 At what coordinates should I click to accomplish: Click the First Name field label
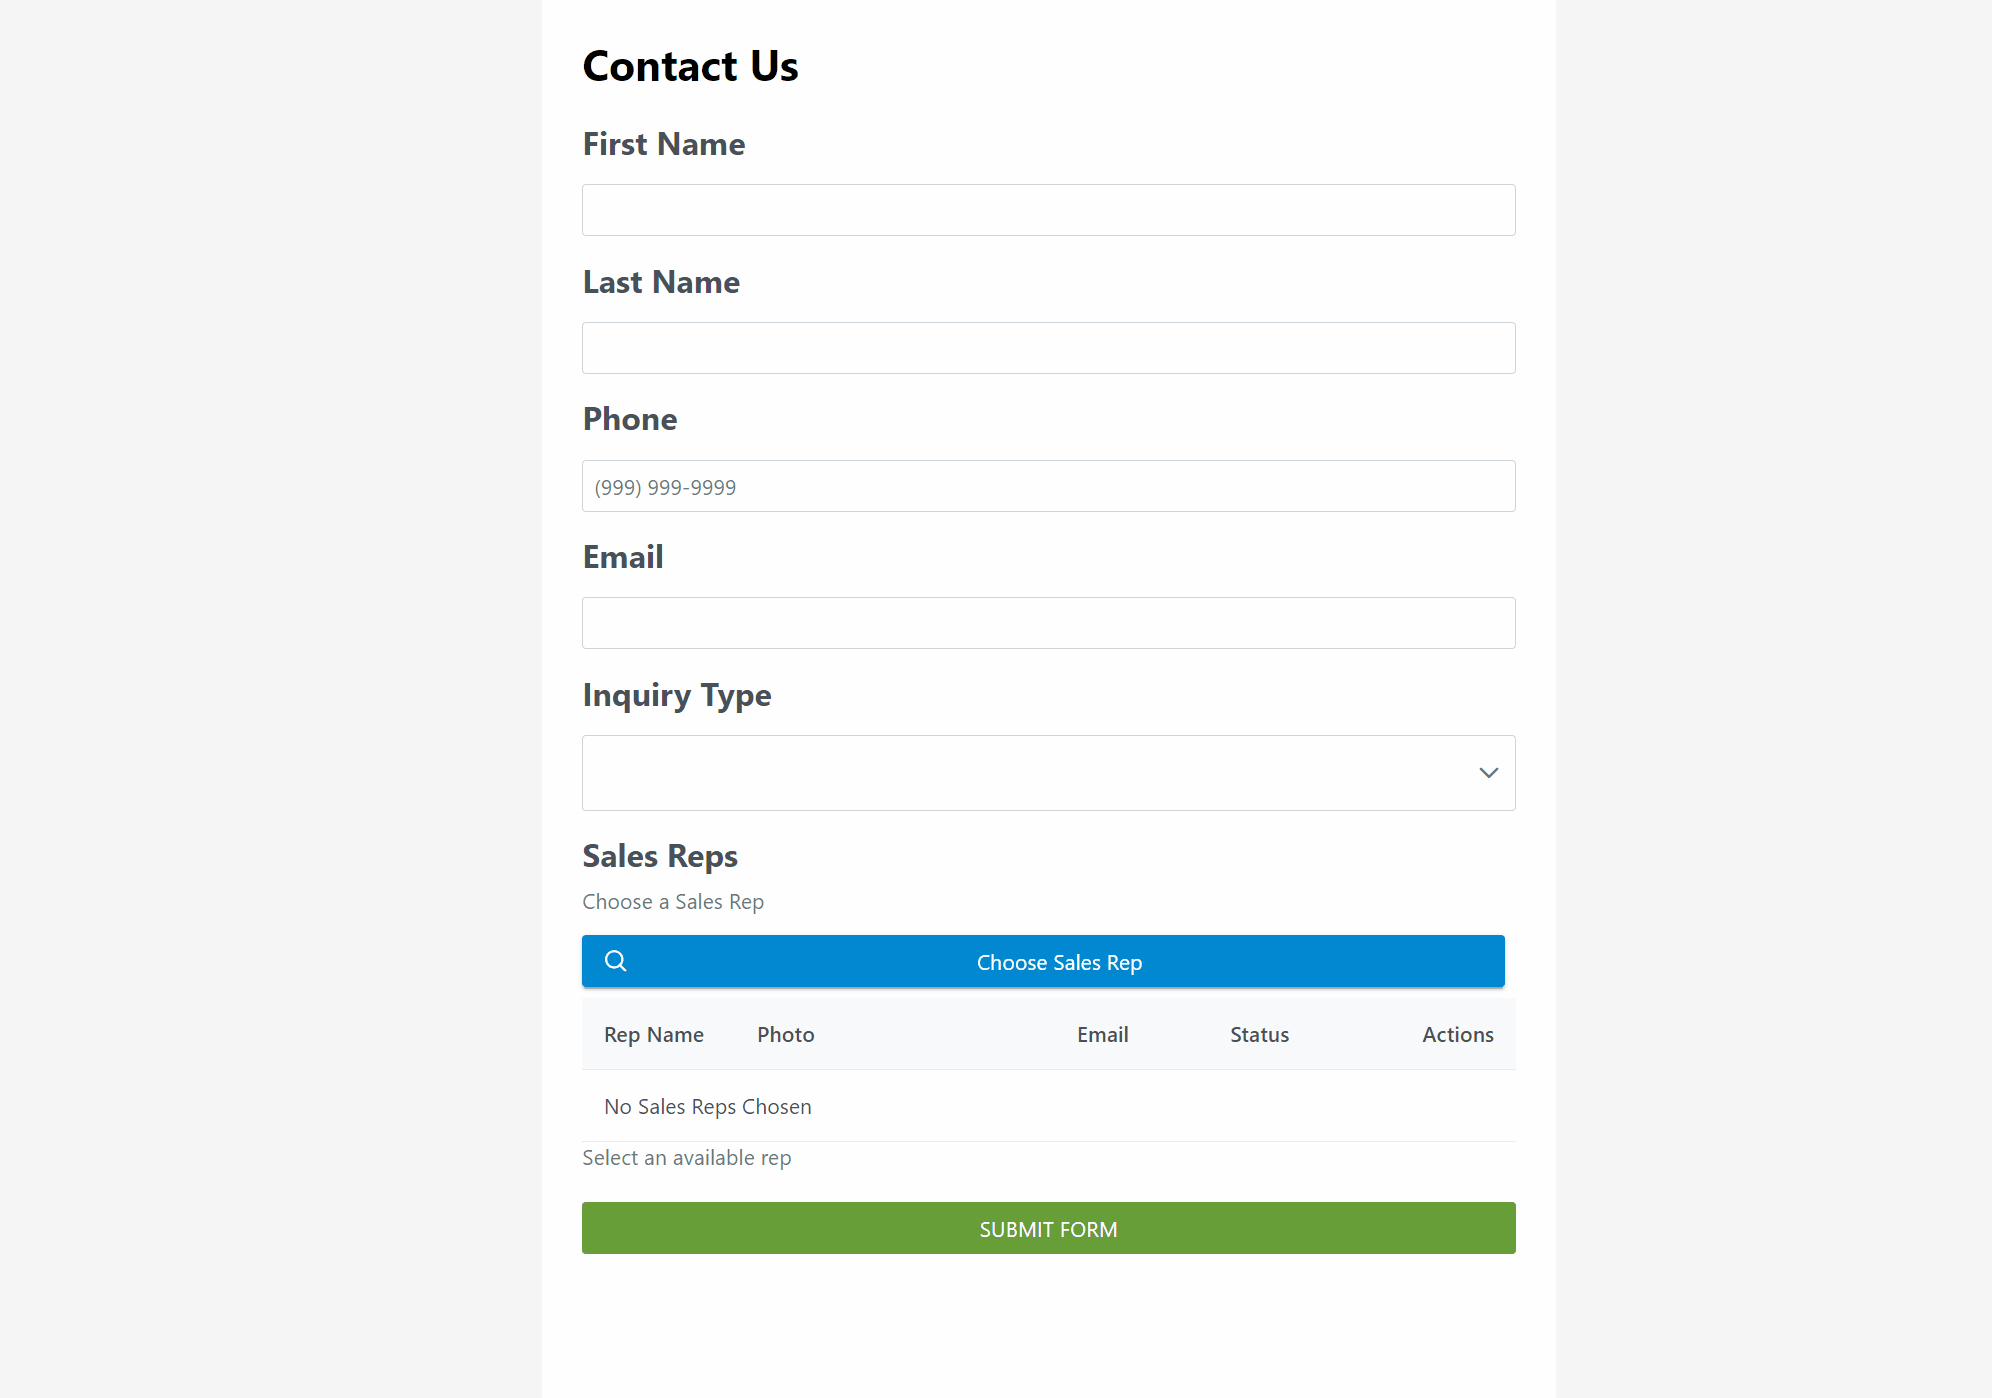tap(664, 144)
